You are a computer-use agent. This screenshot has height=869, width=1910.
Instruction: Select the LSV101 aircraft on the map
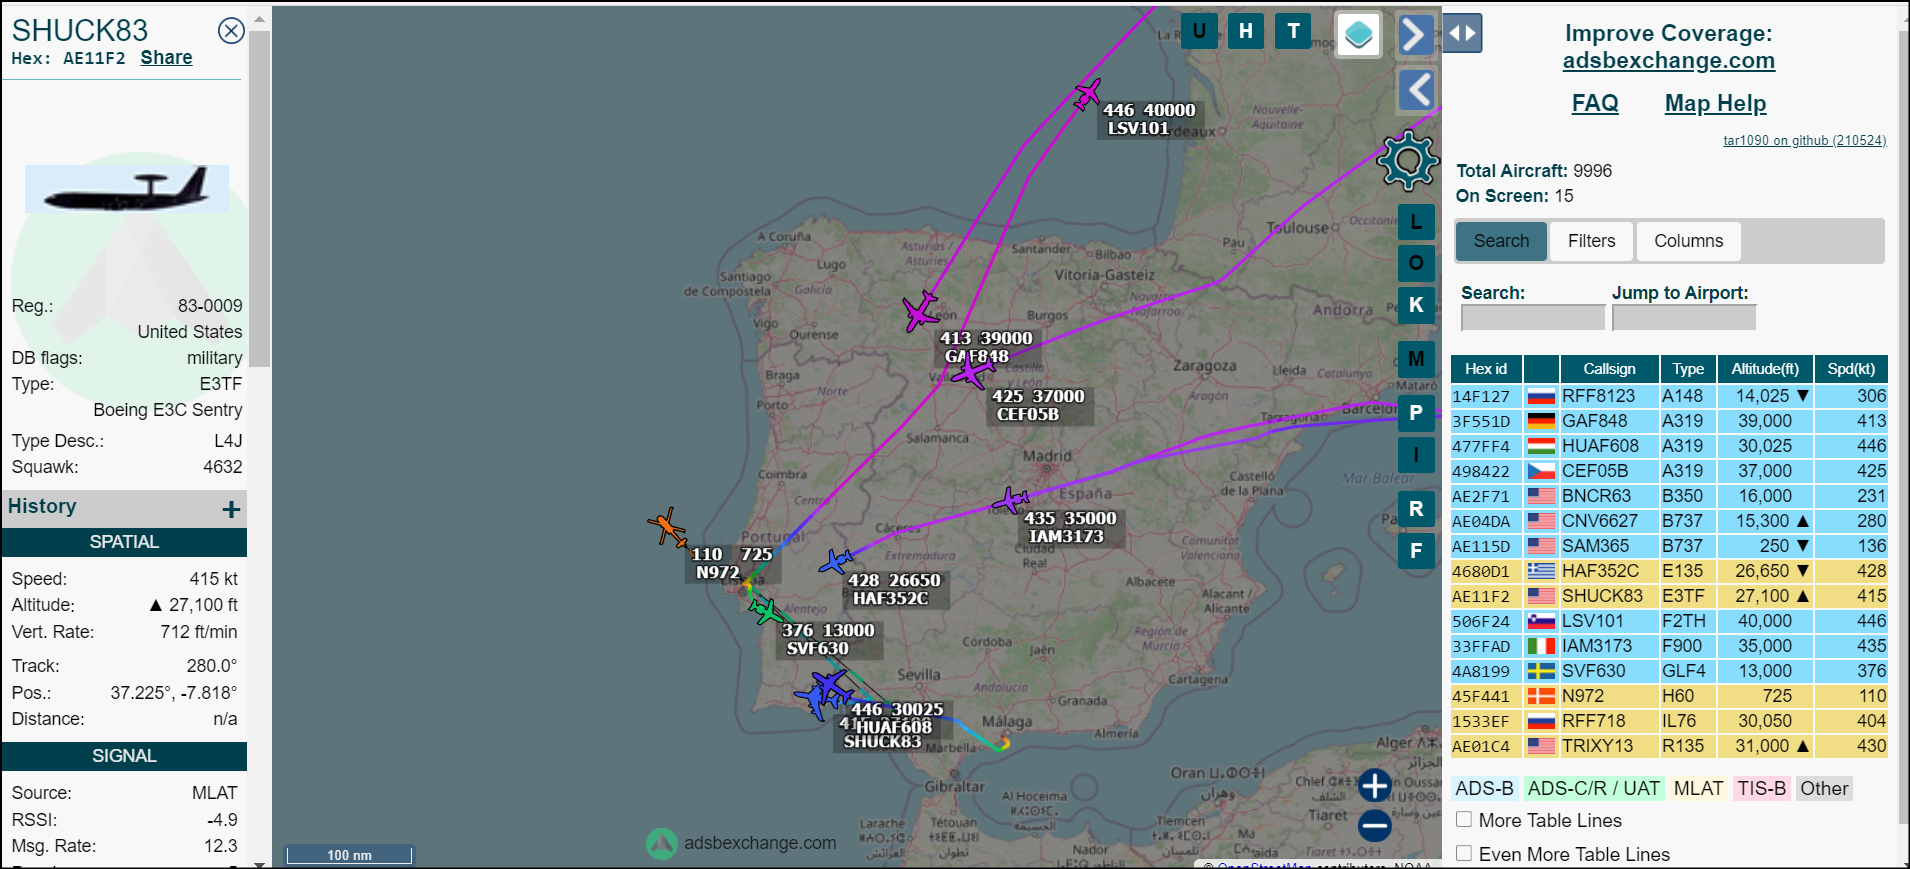pyautogui.click(x=1087, y=95)
